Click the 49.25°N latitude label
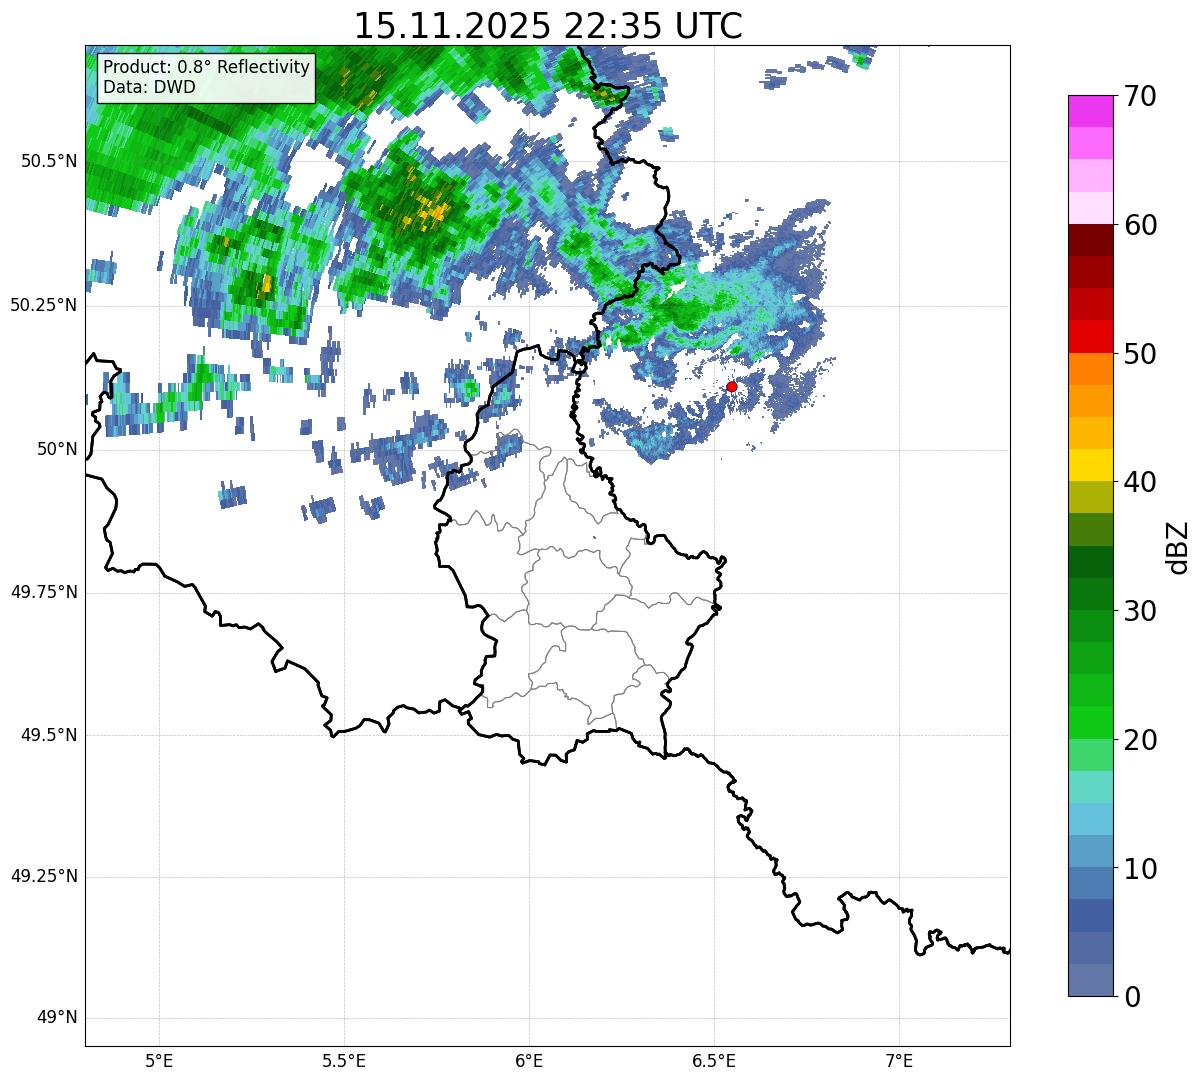1202x1081 pixels. coord(44,876)
